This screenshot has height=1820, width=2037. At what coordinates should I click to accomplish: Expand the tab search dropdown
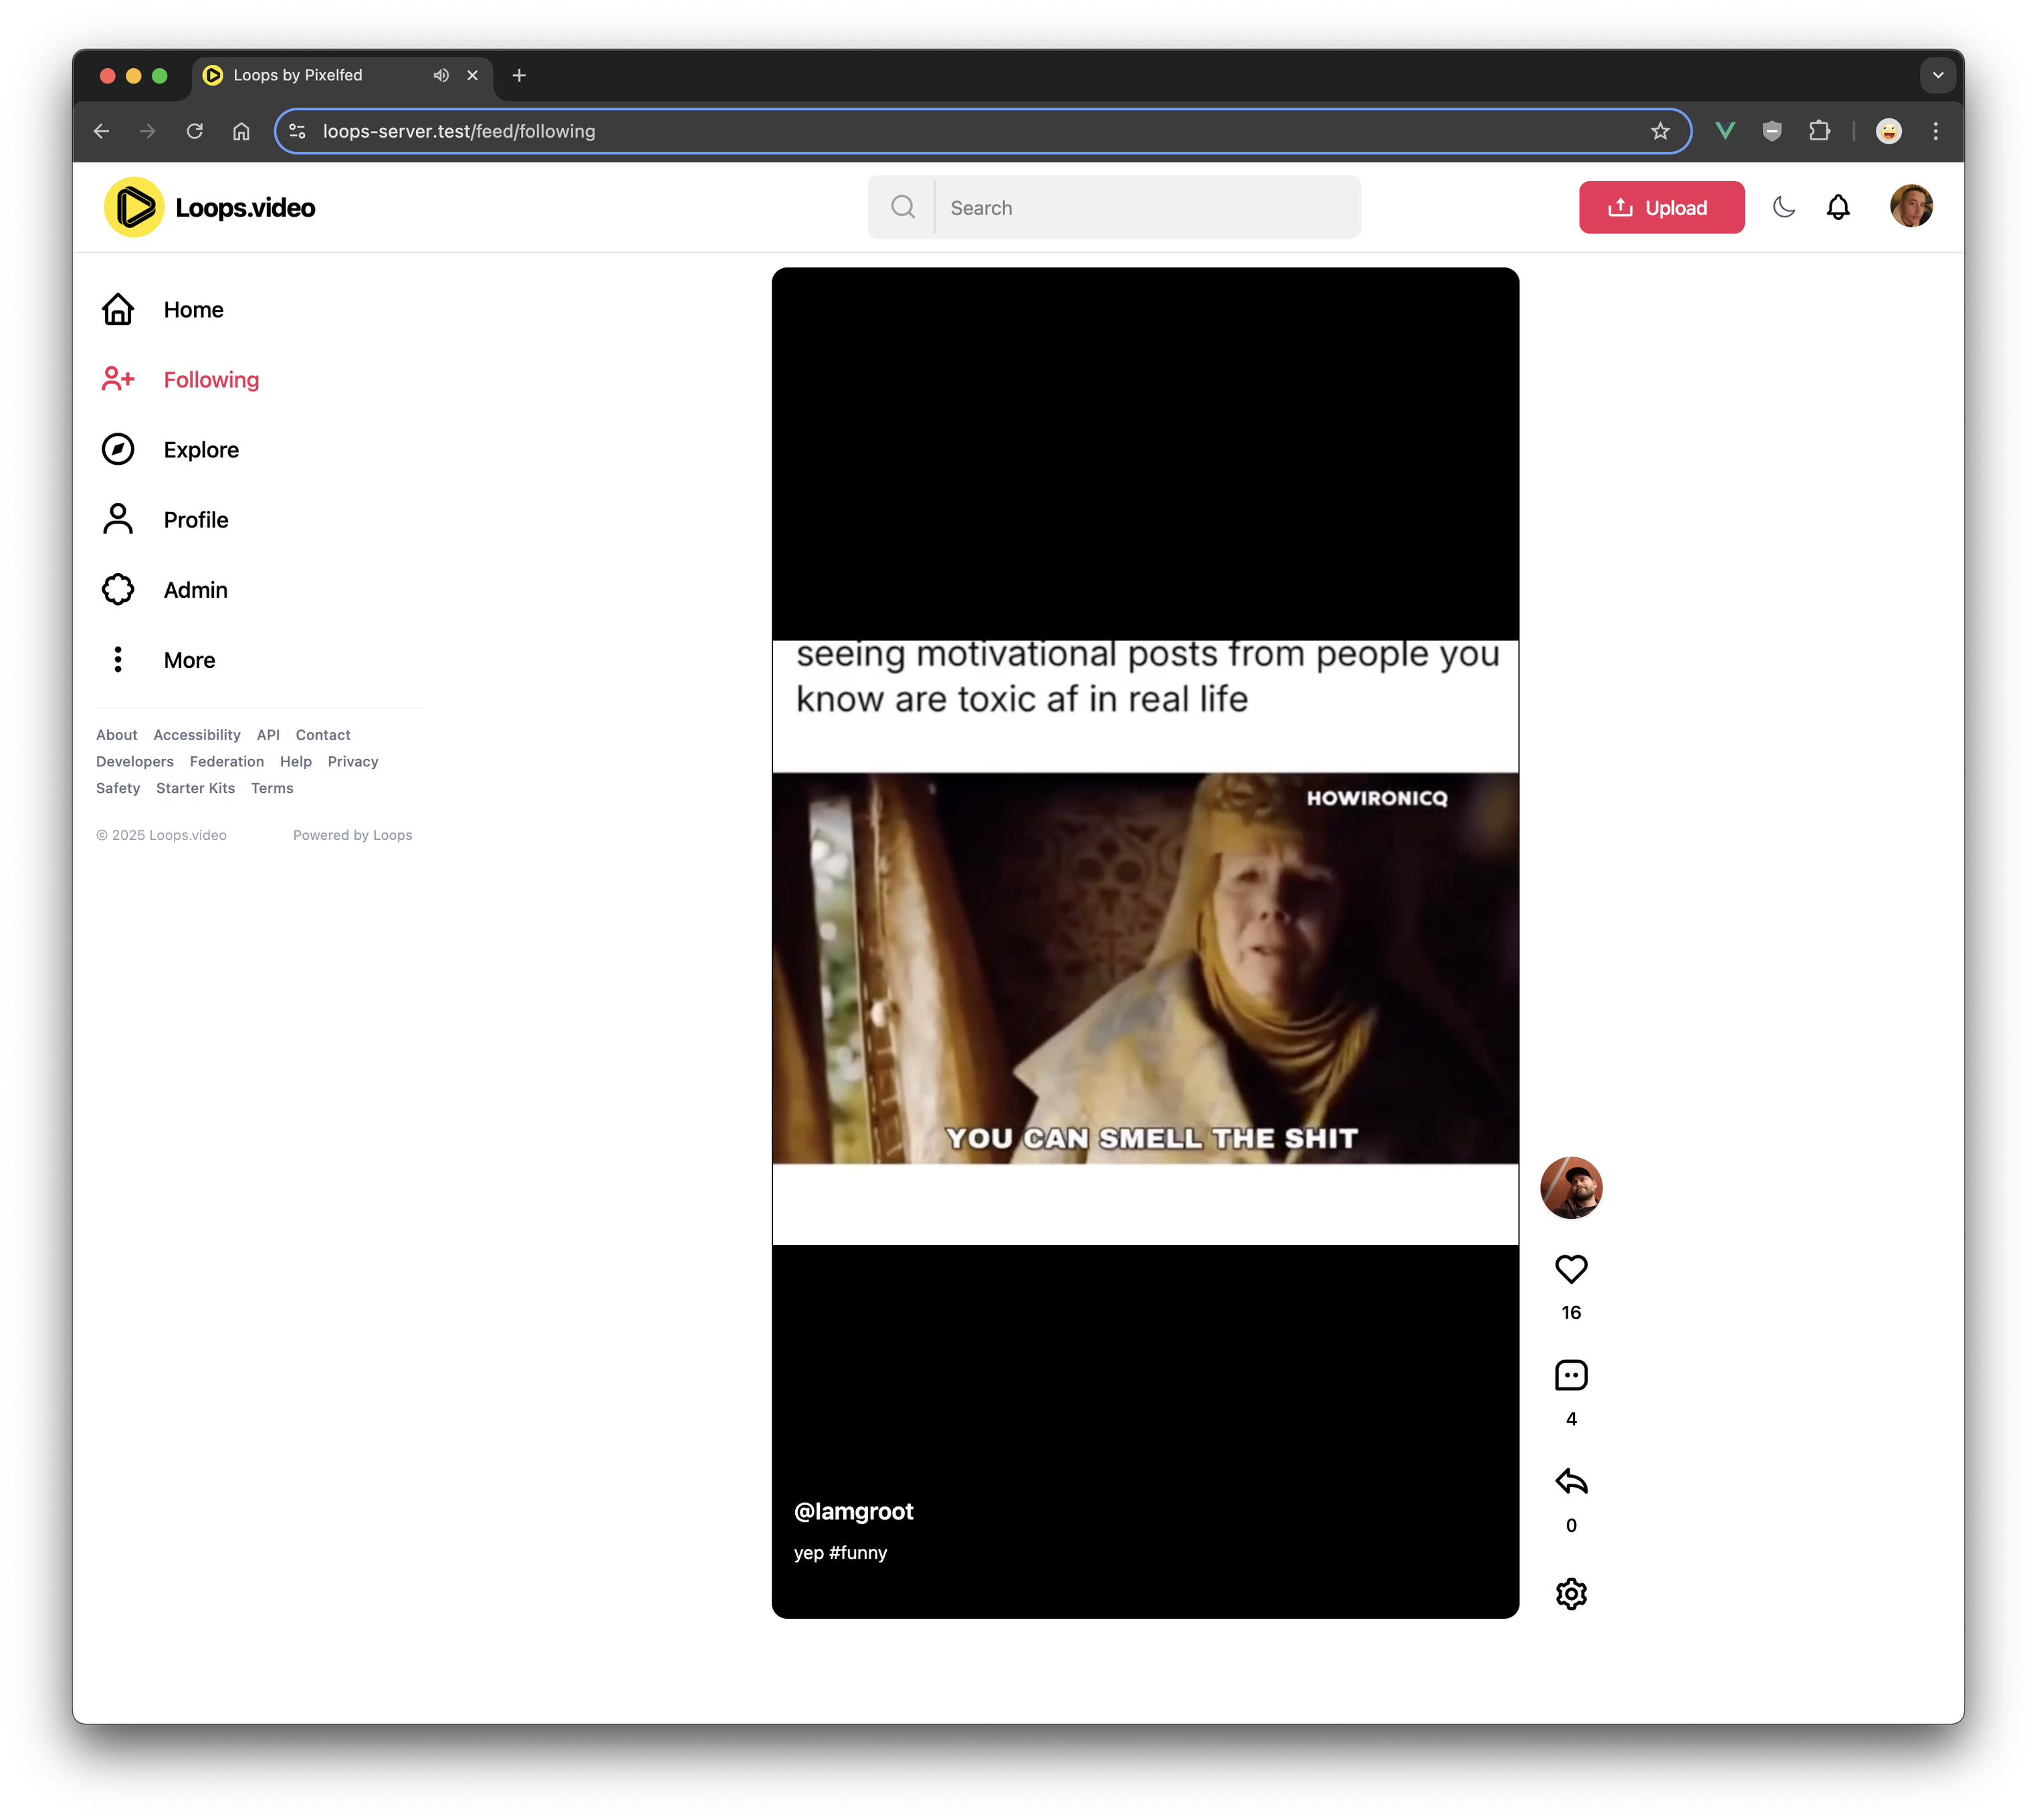(x=1938, y=75)
